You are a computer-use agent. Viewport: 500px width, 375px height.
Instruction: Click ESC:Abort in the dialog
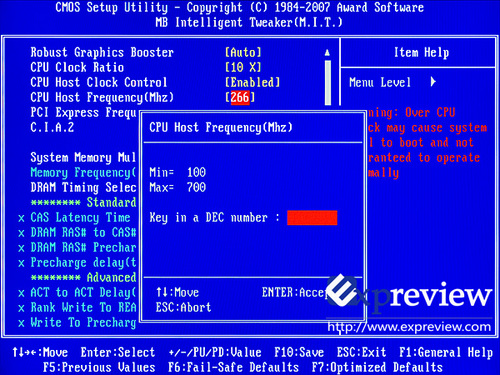pos(184,308)
